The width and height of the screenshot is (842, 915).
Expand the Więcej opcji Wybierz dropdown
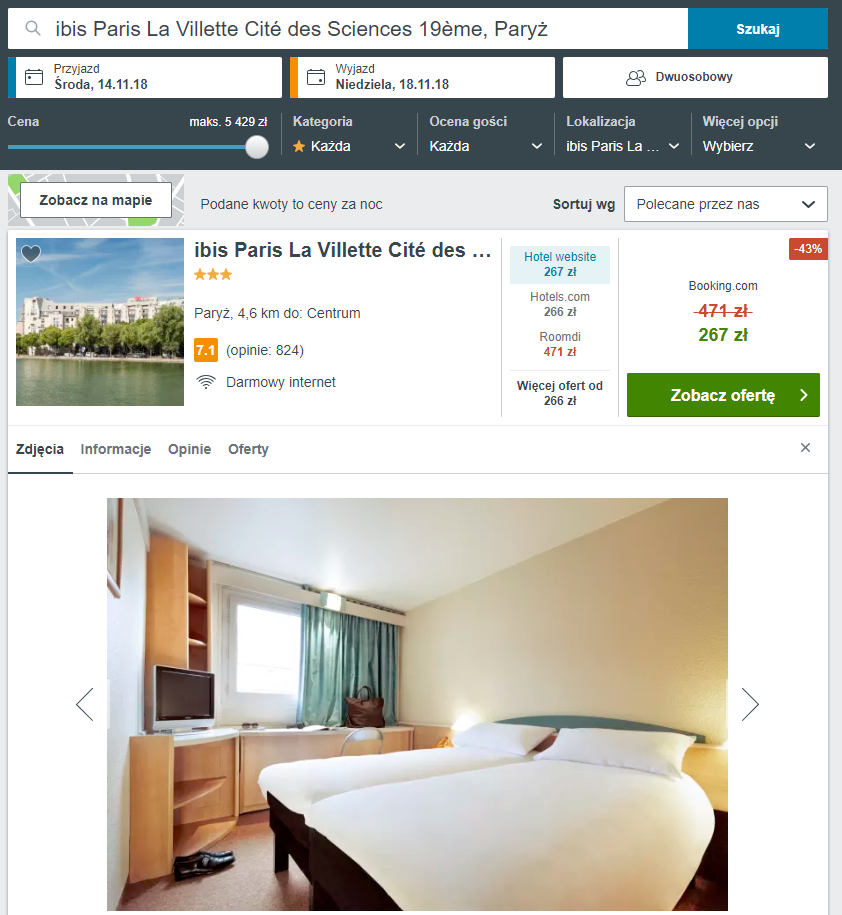pos(759,146)
